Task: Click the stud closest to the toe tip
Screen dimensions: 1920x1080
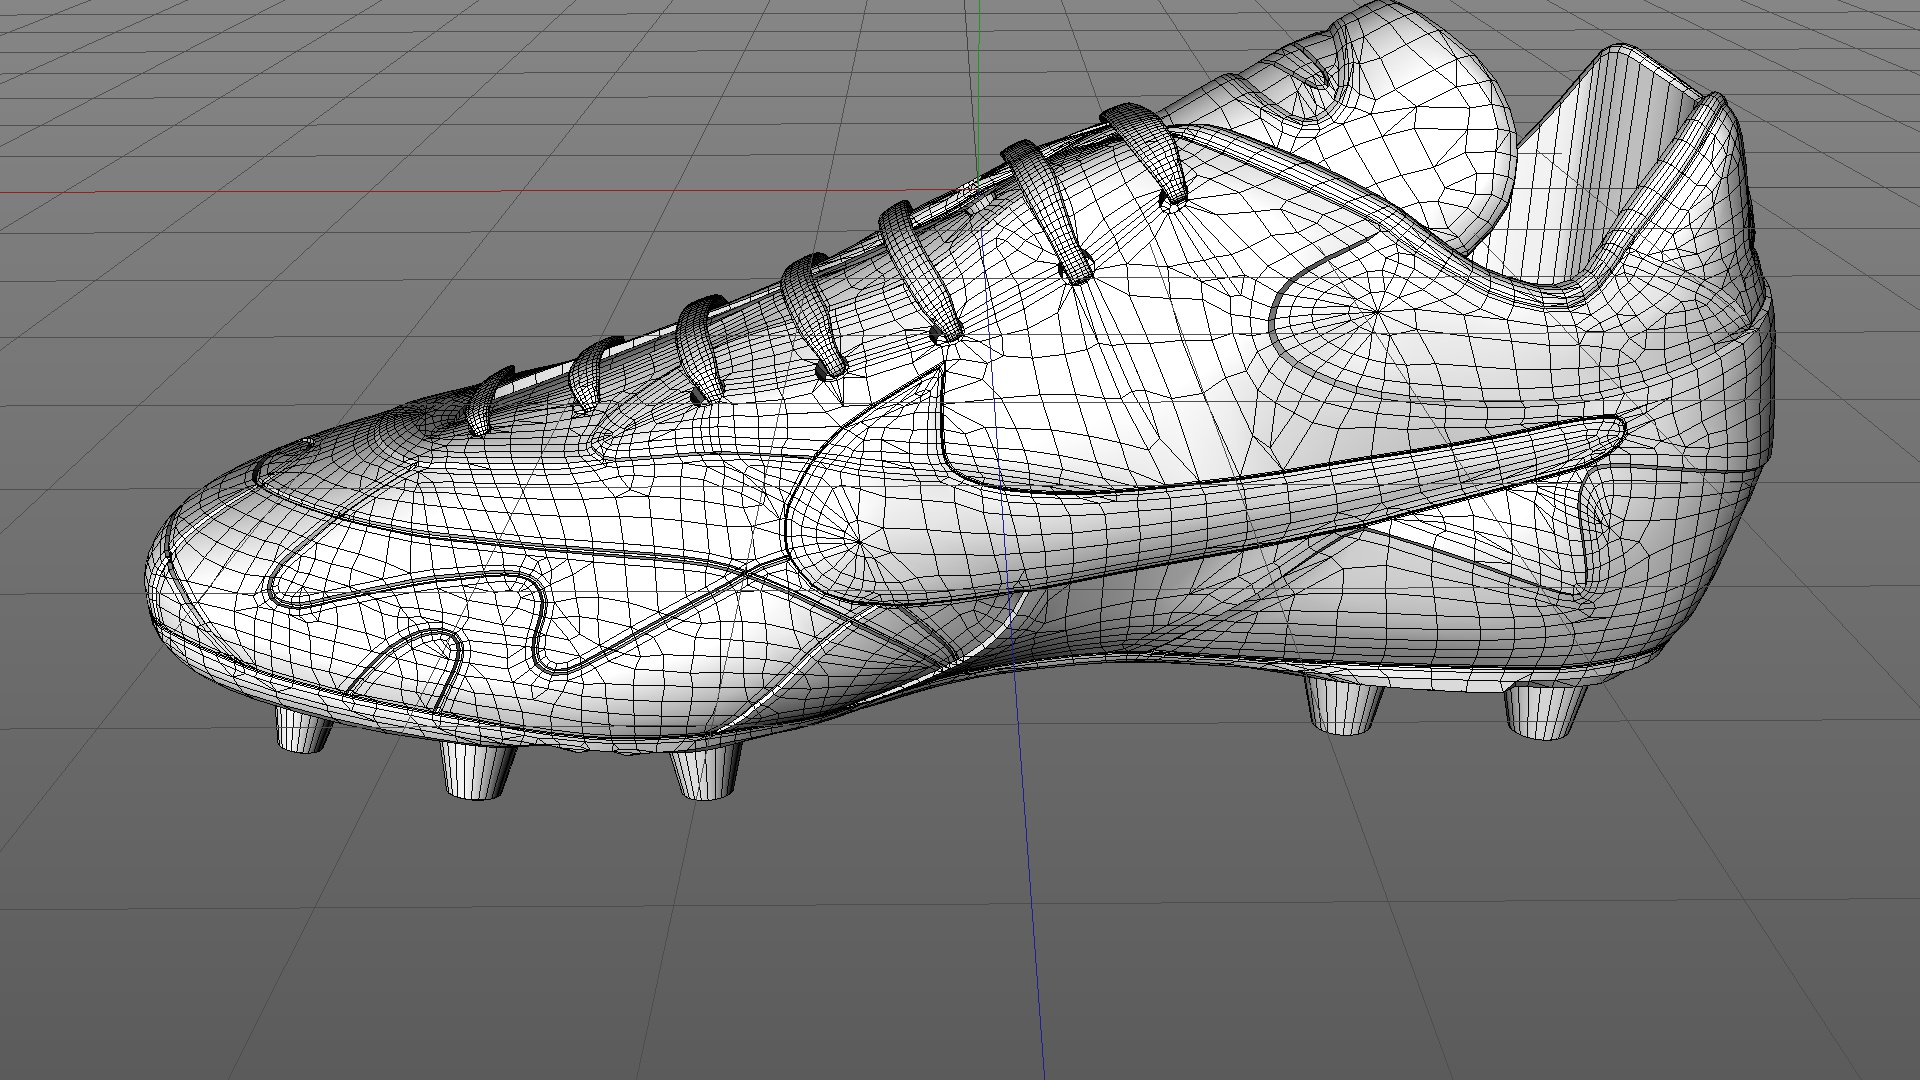Action: click(x=303, y=730)
